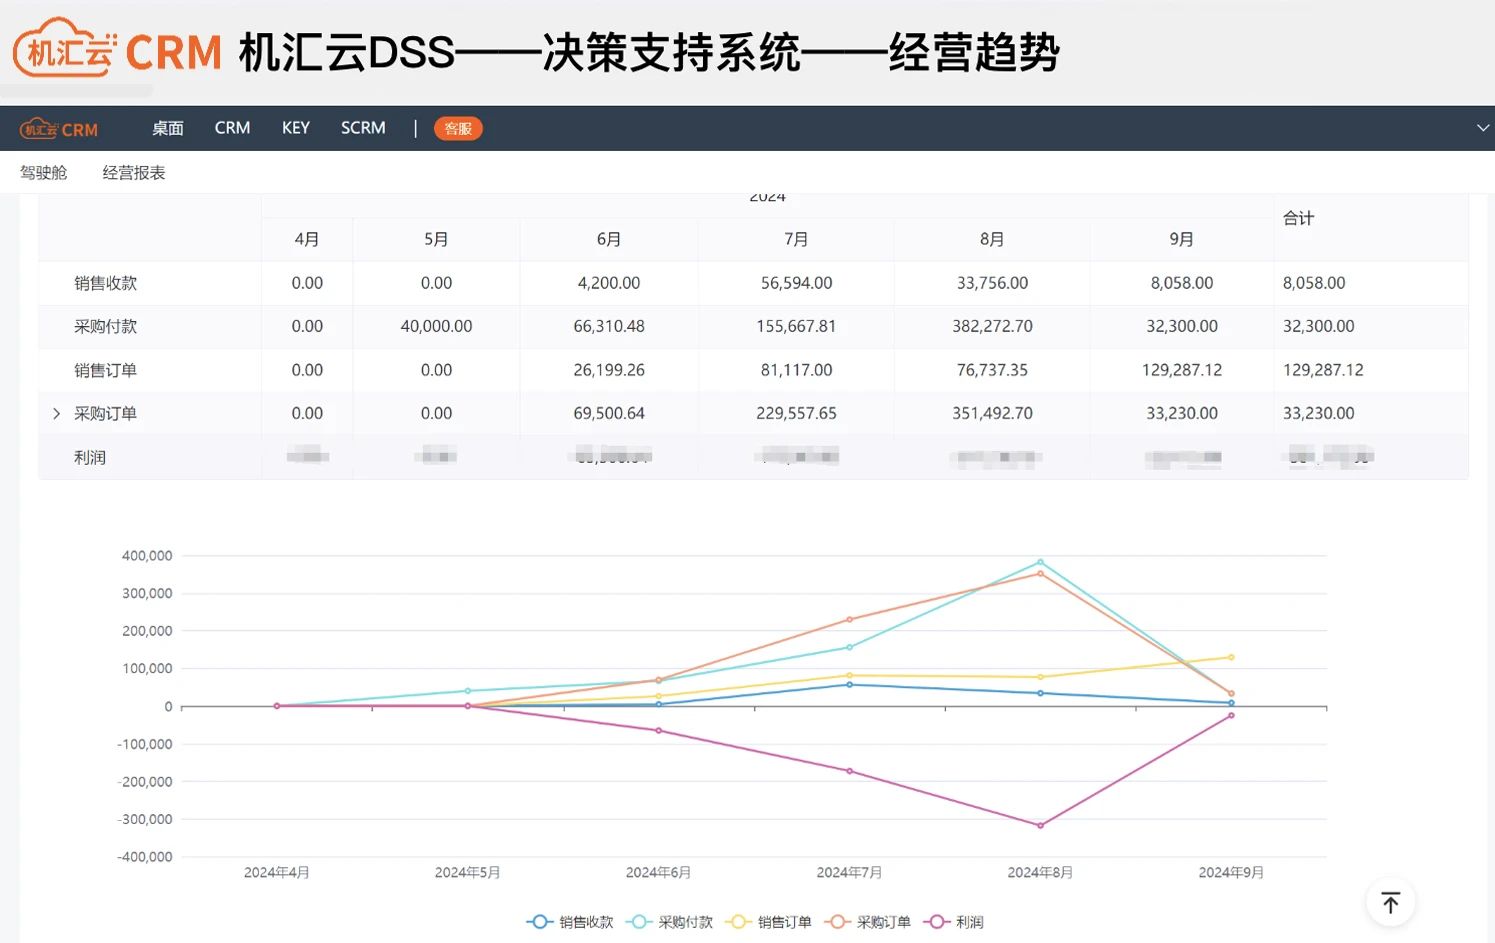Open the 桌面 menu

tap(168, 128)
